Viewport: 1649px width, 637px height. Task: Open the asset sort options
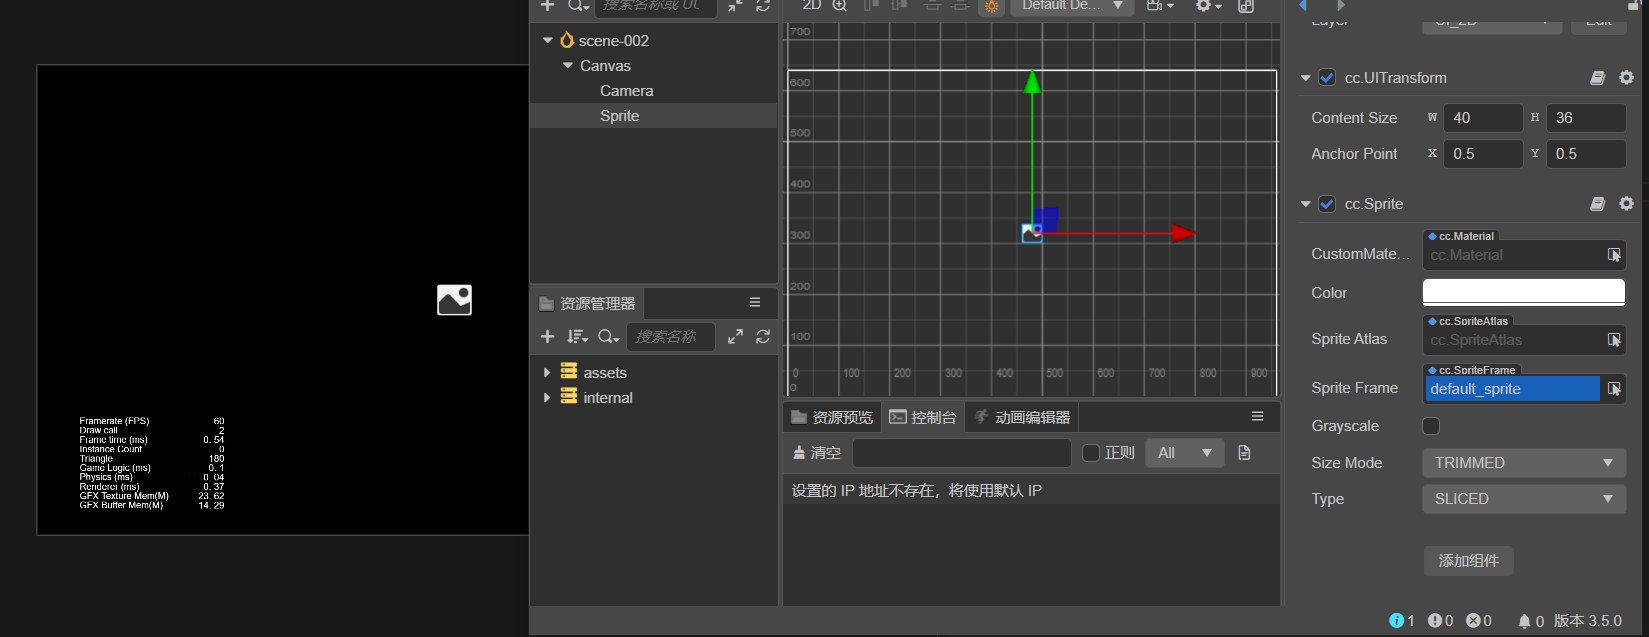point(577,337)
